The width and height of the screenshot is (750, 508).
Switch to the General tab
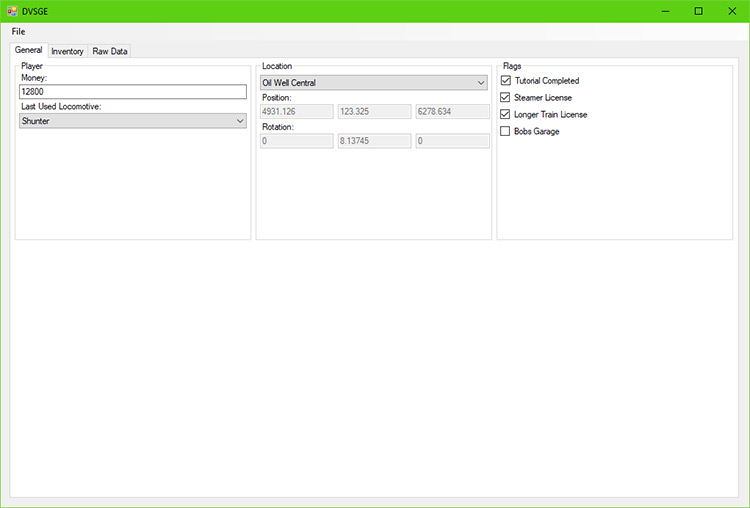[x=28, y=50]
